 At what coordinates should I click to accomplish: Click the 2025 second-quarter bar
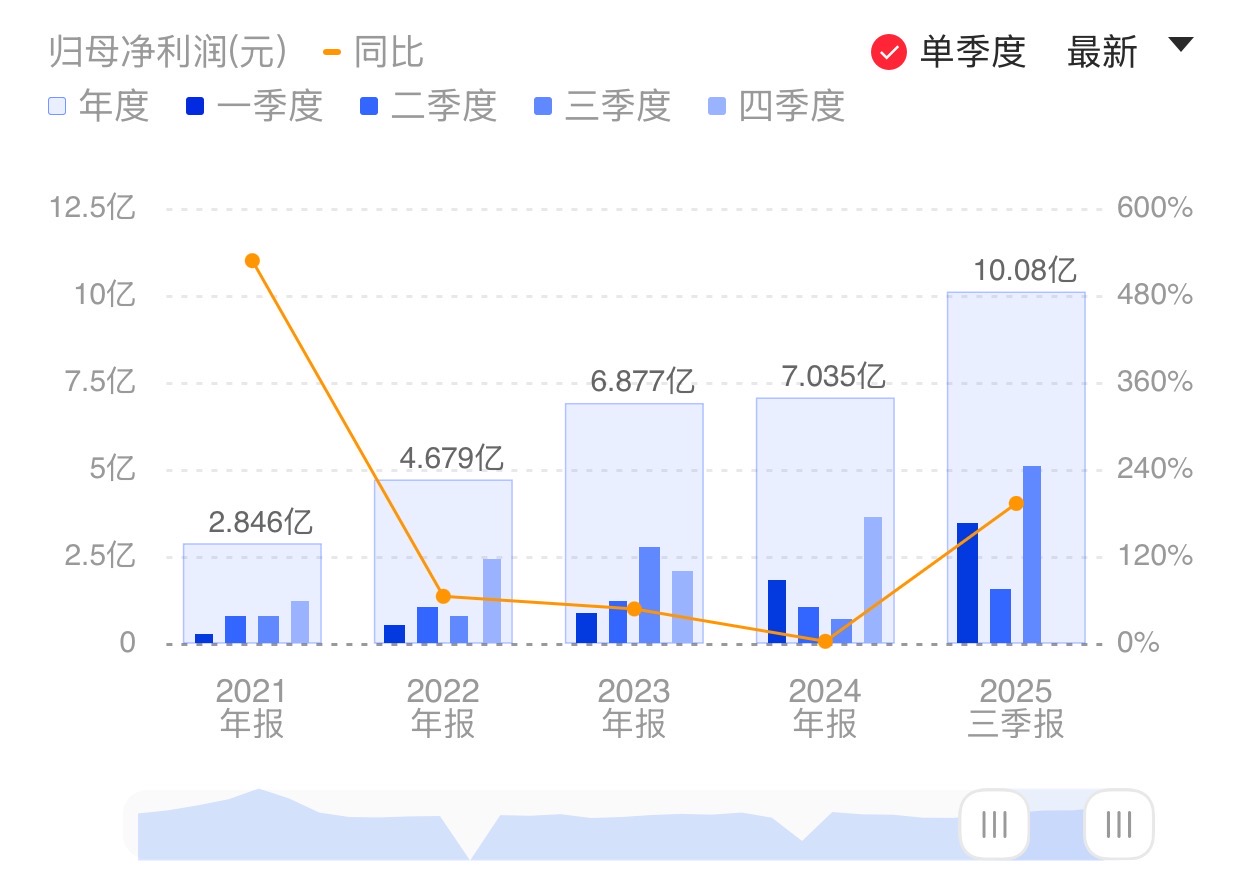click(1000, 616)
